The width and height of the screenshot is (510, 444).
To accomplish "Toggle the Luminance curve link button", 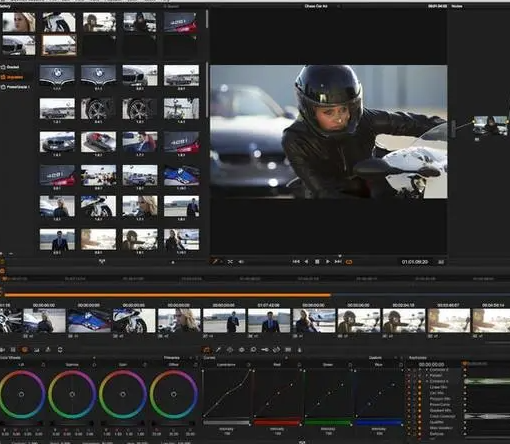I will 248,365.
